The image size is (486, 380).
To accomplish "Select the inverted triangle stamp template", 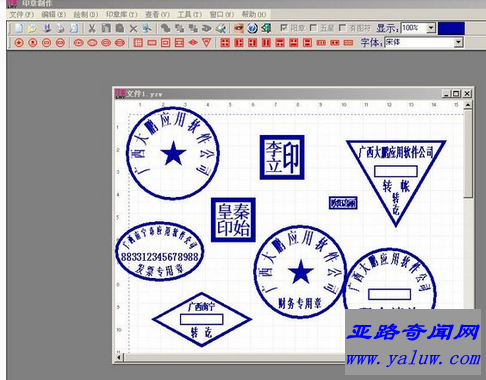I will [207, 43].
